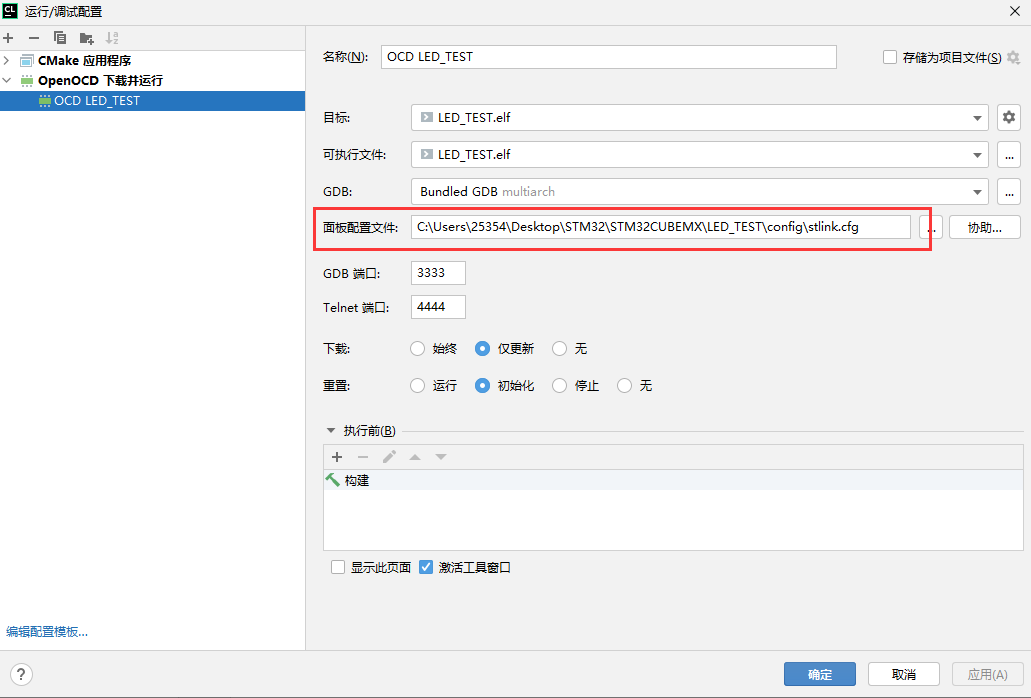Select OCD LED_TEST configuration in tree
Viewport: 1031px width, 698px height.
click(x=96, y=101)
